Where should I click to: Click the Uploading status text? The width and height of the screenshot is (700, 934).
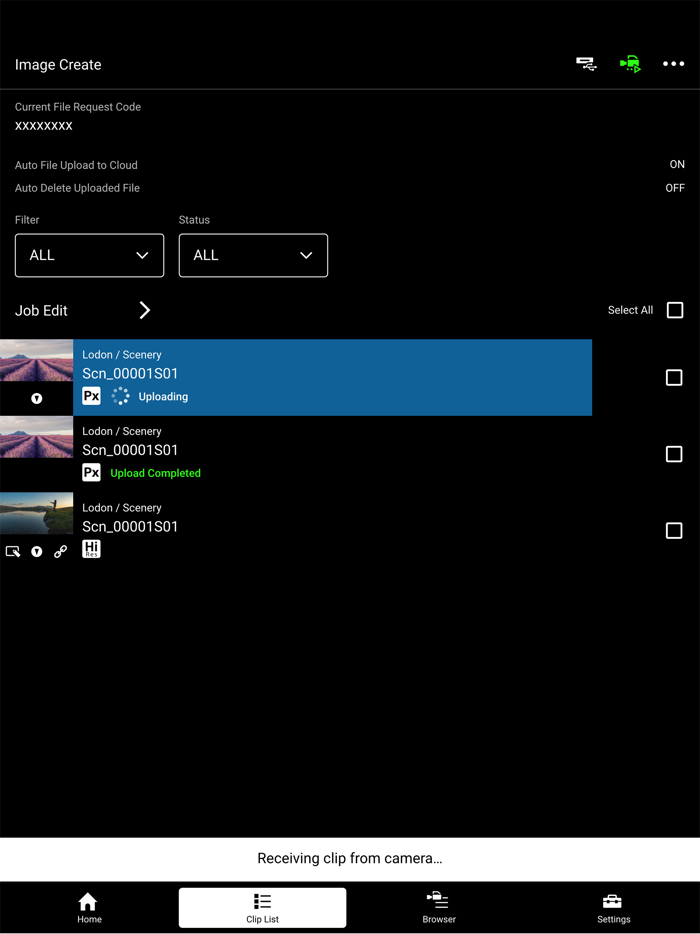click(x=163, y=397)
